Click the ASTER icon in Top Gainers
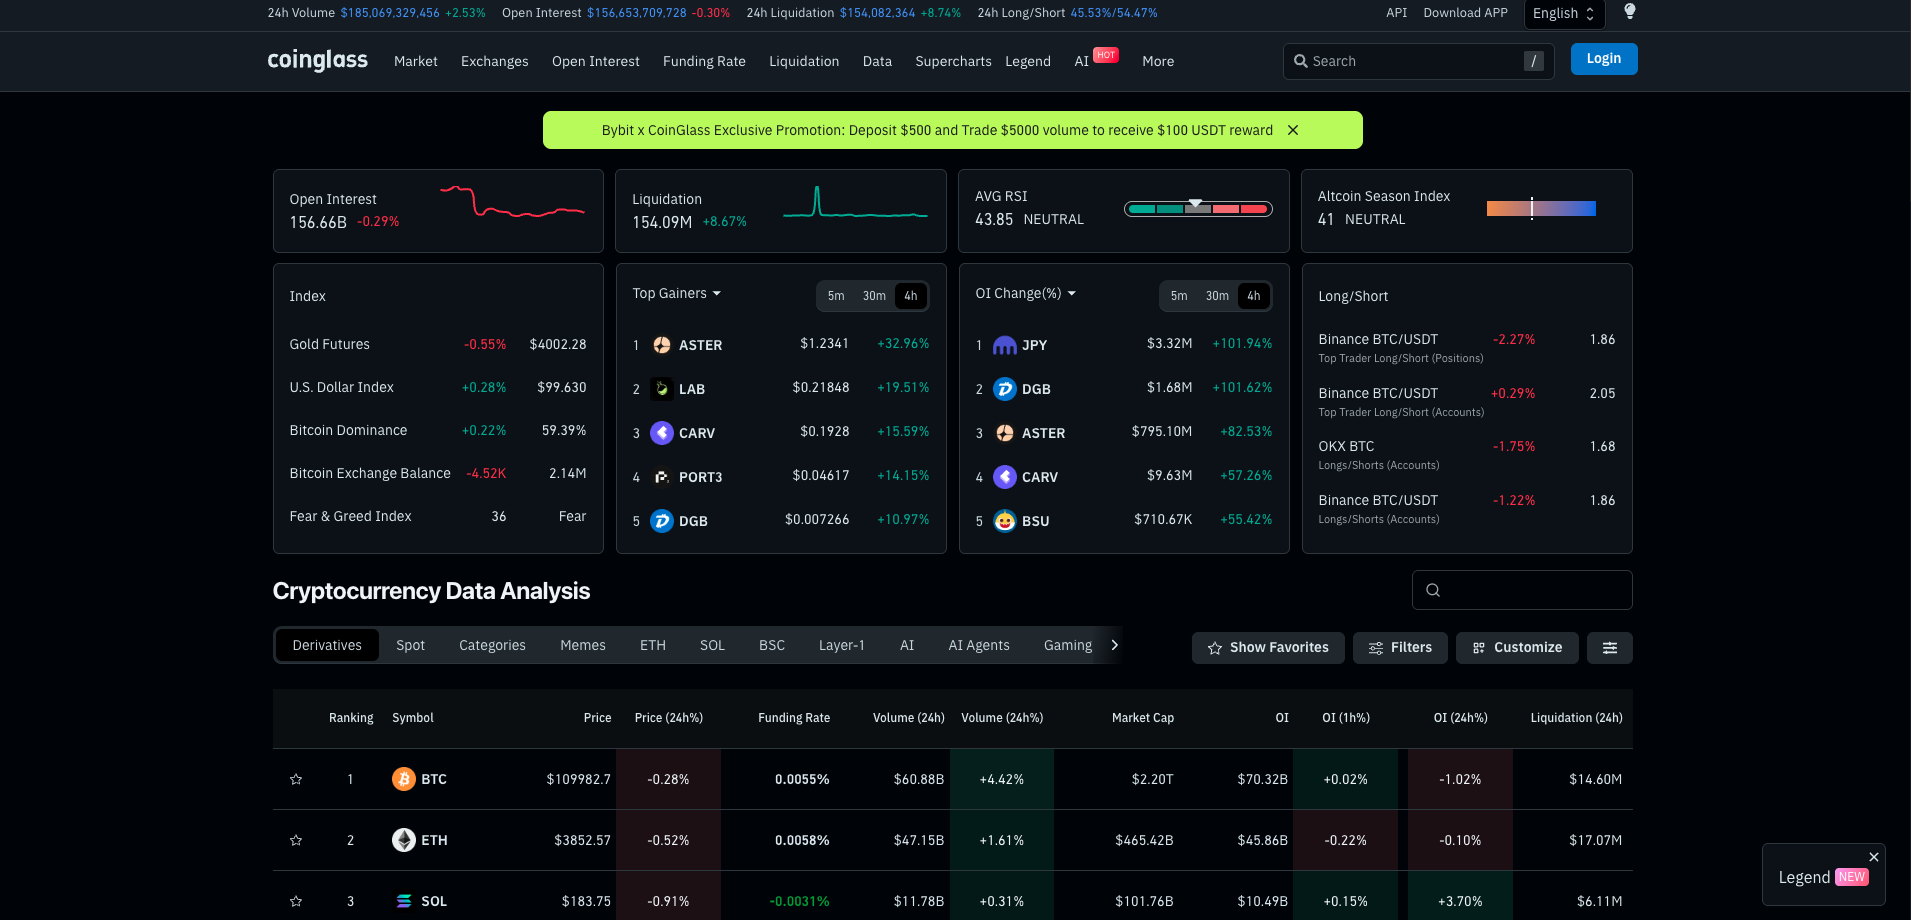This screenshot has height=920, width=1911. pos(662,345)
